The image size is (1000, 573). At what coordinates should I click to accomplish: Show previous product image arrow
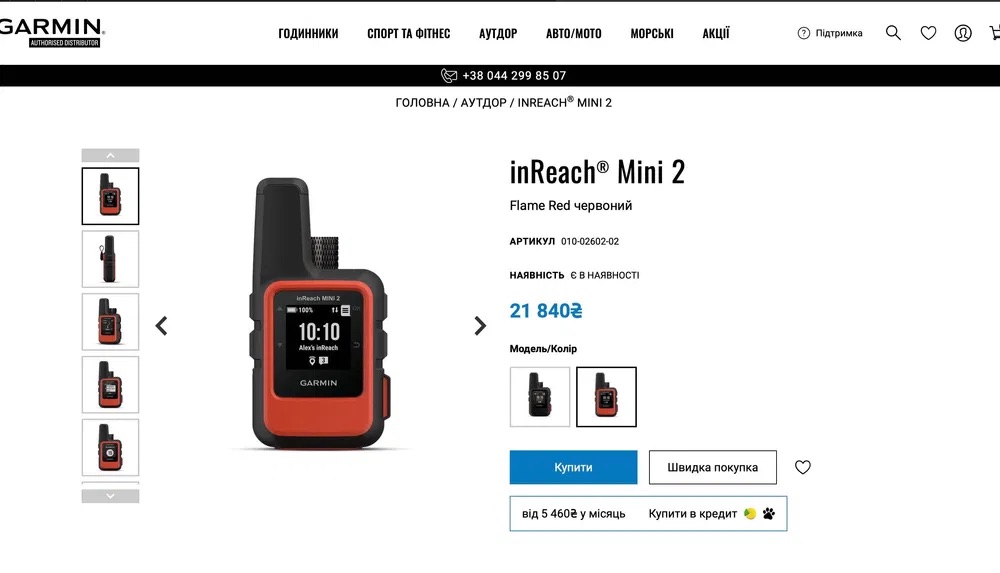(x=161, y=325)
